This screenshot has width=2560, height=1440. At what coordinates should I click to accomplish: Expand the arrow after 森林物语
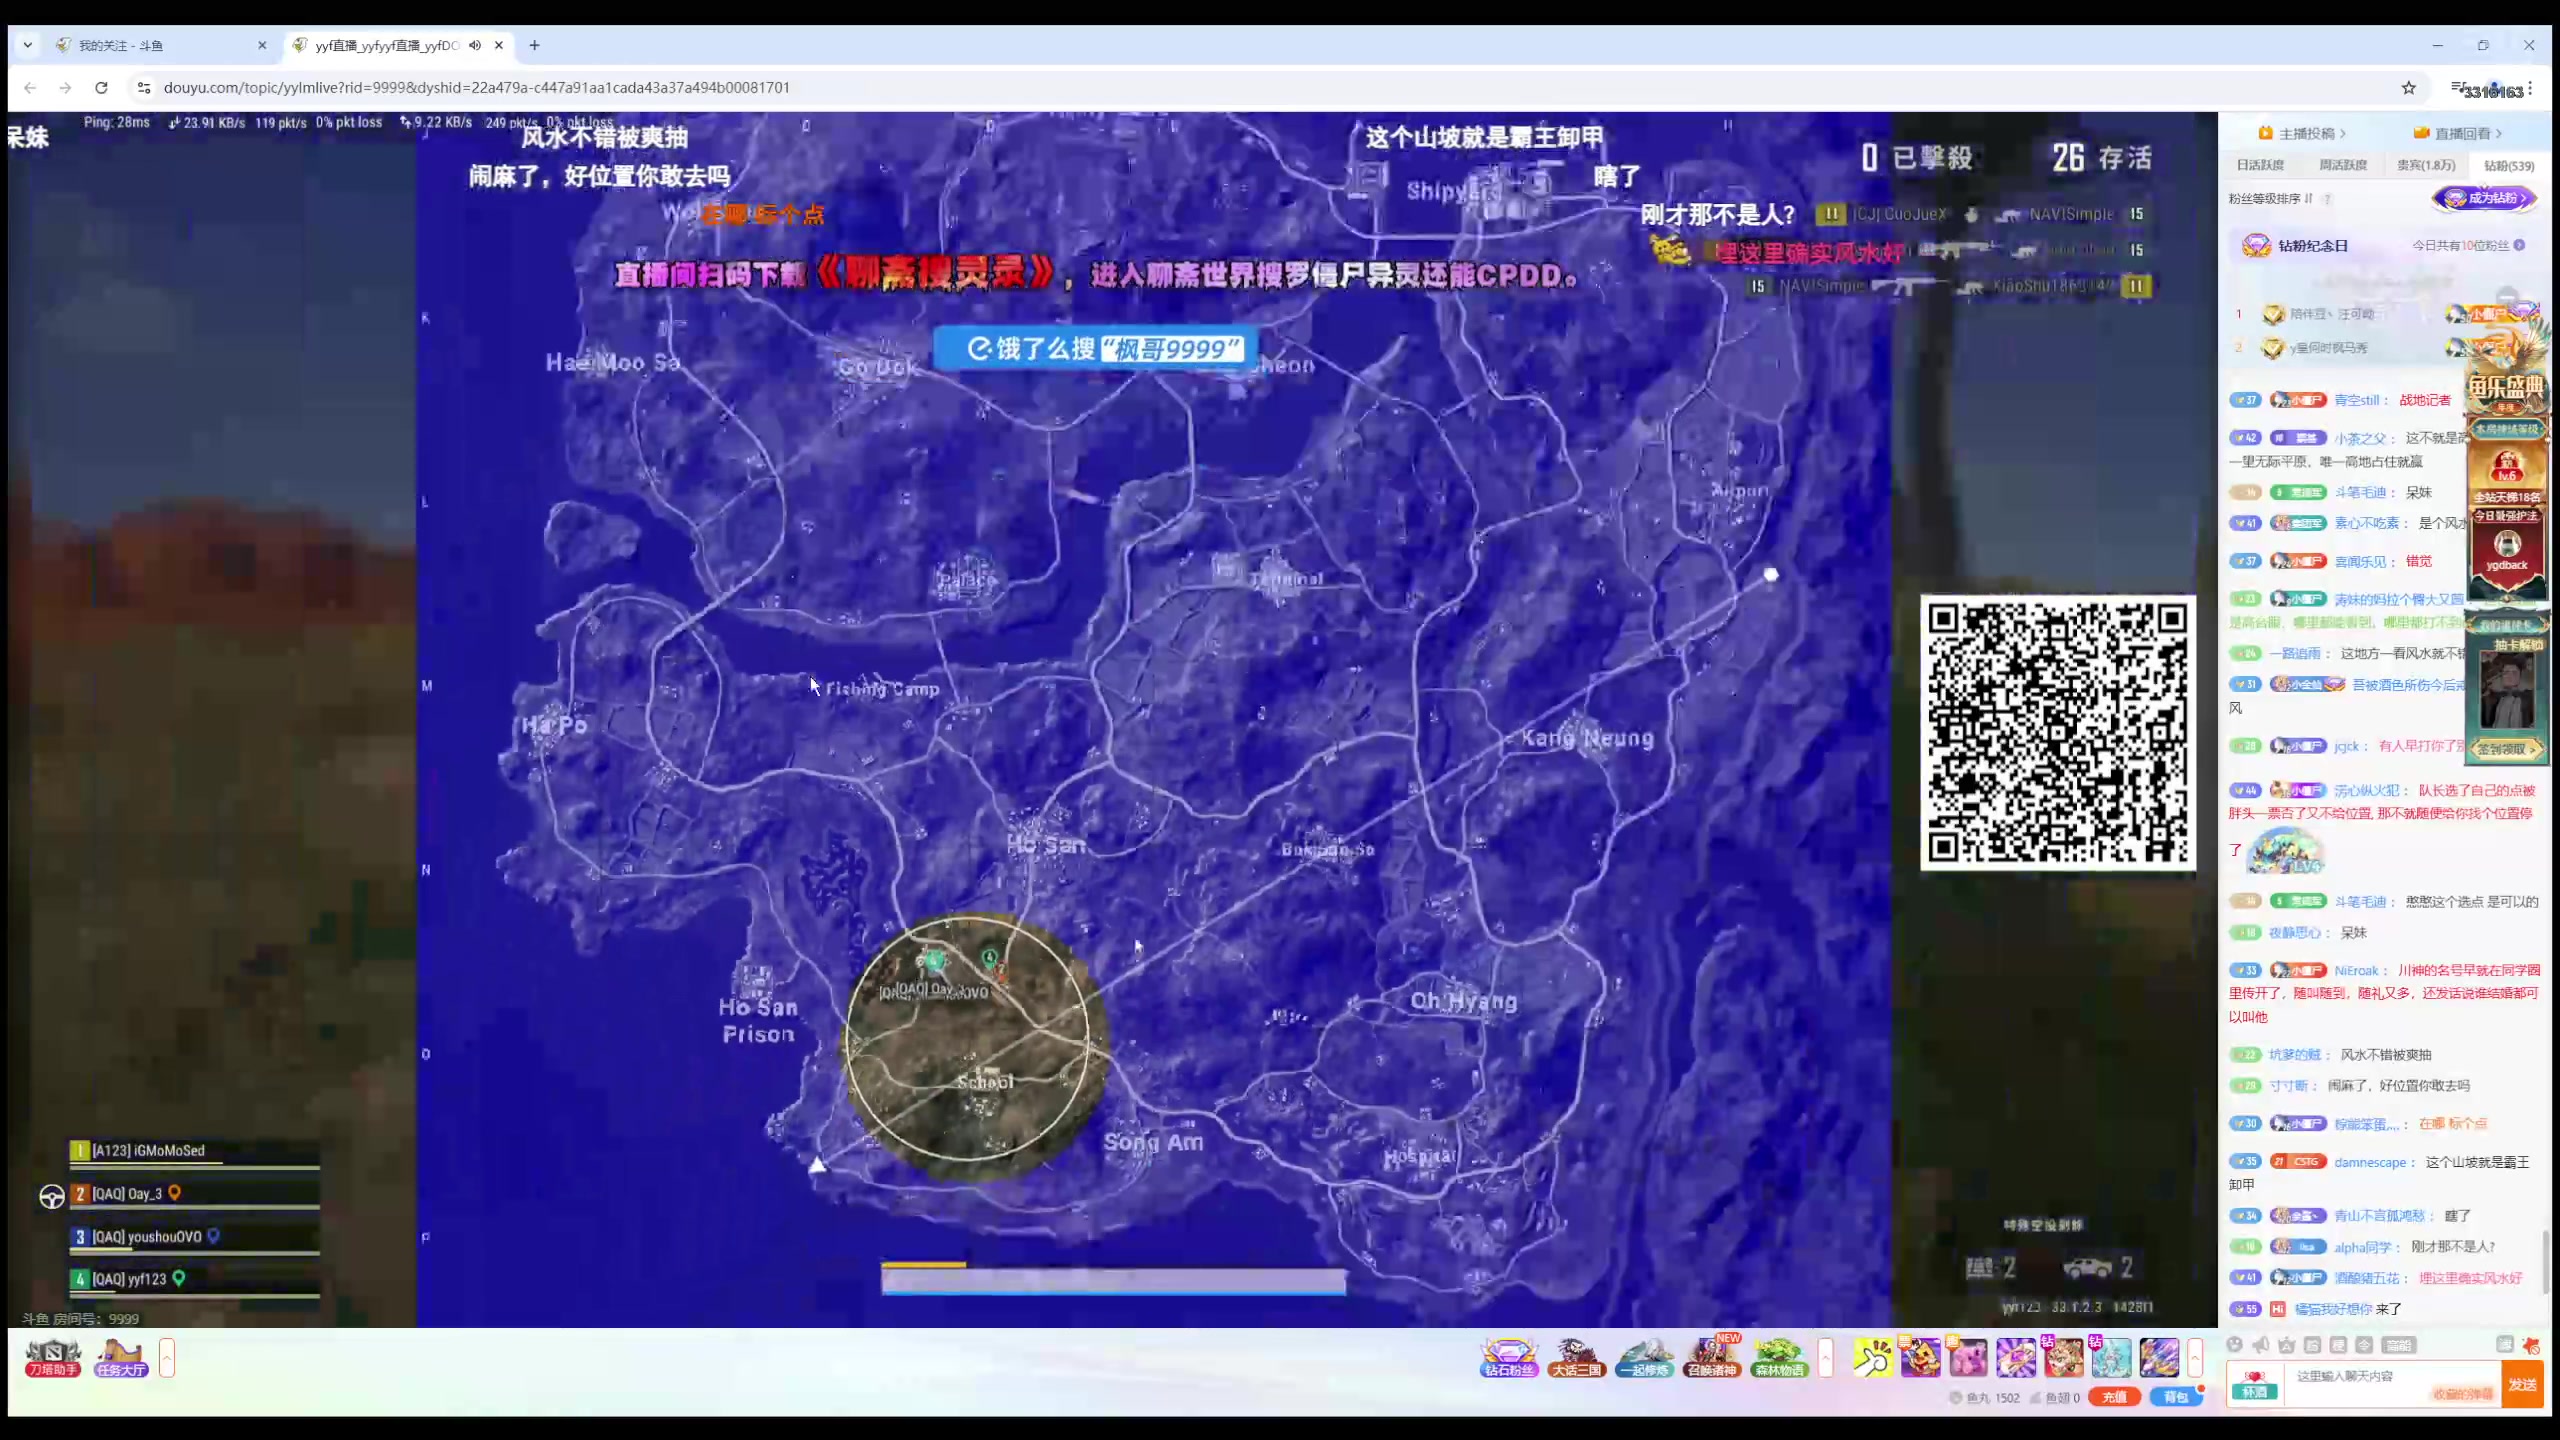pos(1826,1358)
